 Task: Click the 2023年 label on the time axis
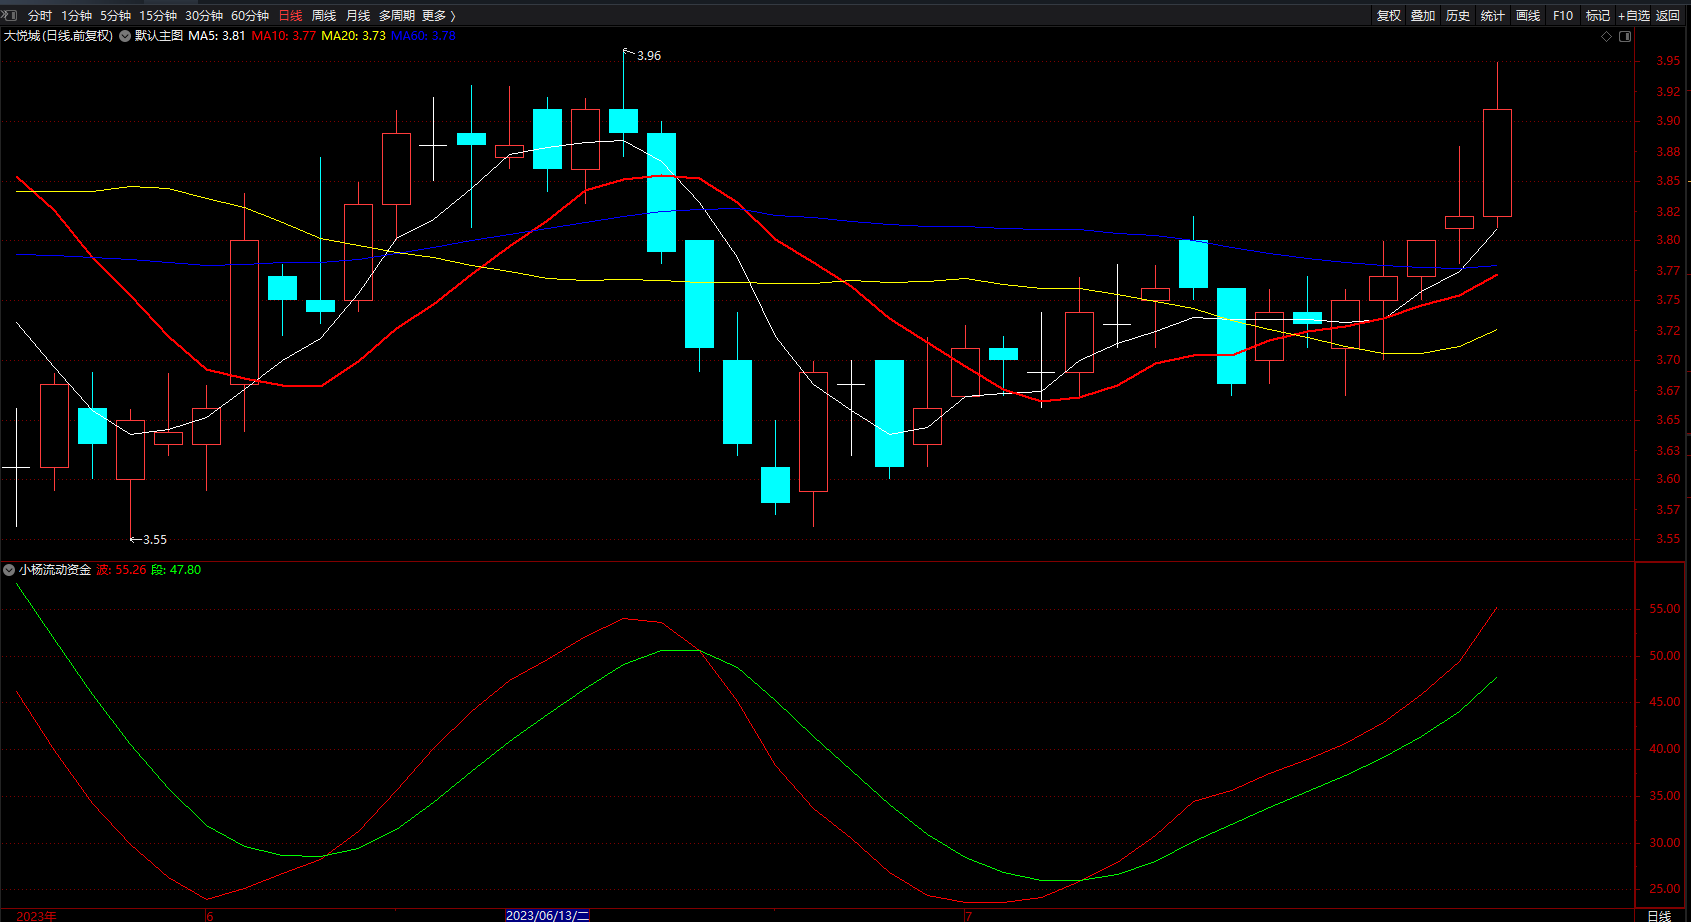pos(37,916)
